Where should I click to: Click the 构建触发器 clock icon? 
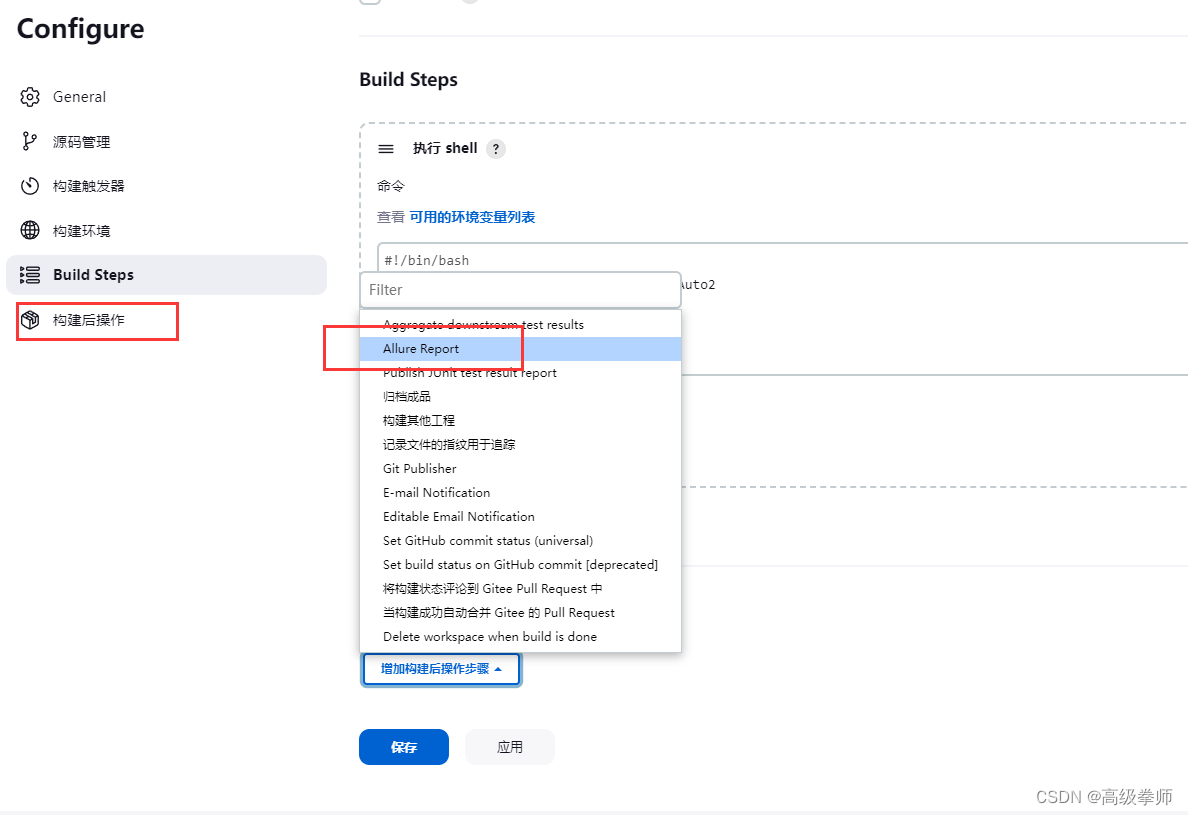pos(30,186)
